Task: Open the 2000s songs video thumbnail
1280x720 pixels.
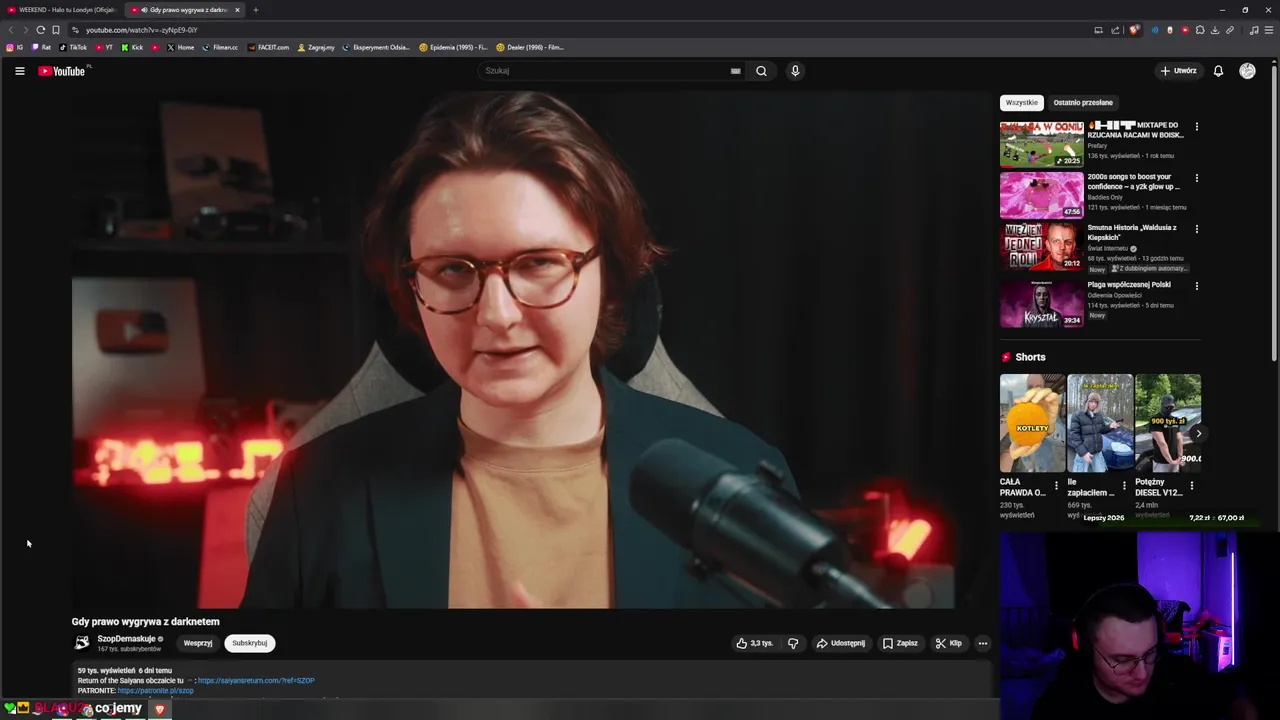Action: (1041, 195)
